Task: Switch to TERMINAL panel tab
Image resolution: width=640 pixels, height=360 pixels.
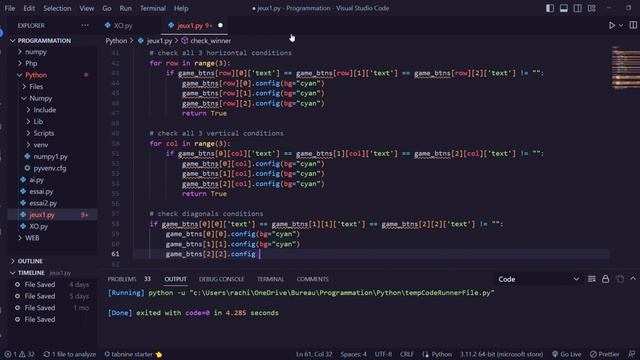Action: (270, 279)
